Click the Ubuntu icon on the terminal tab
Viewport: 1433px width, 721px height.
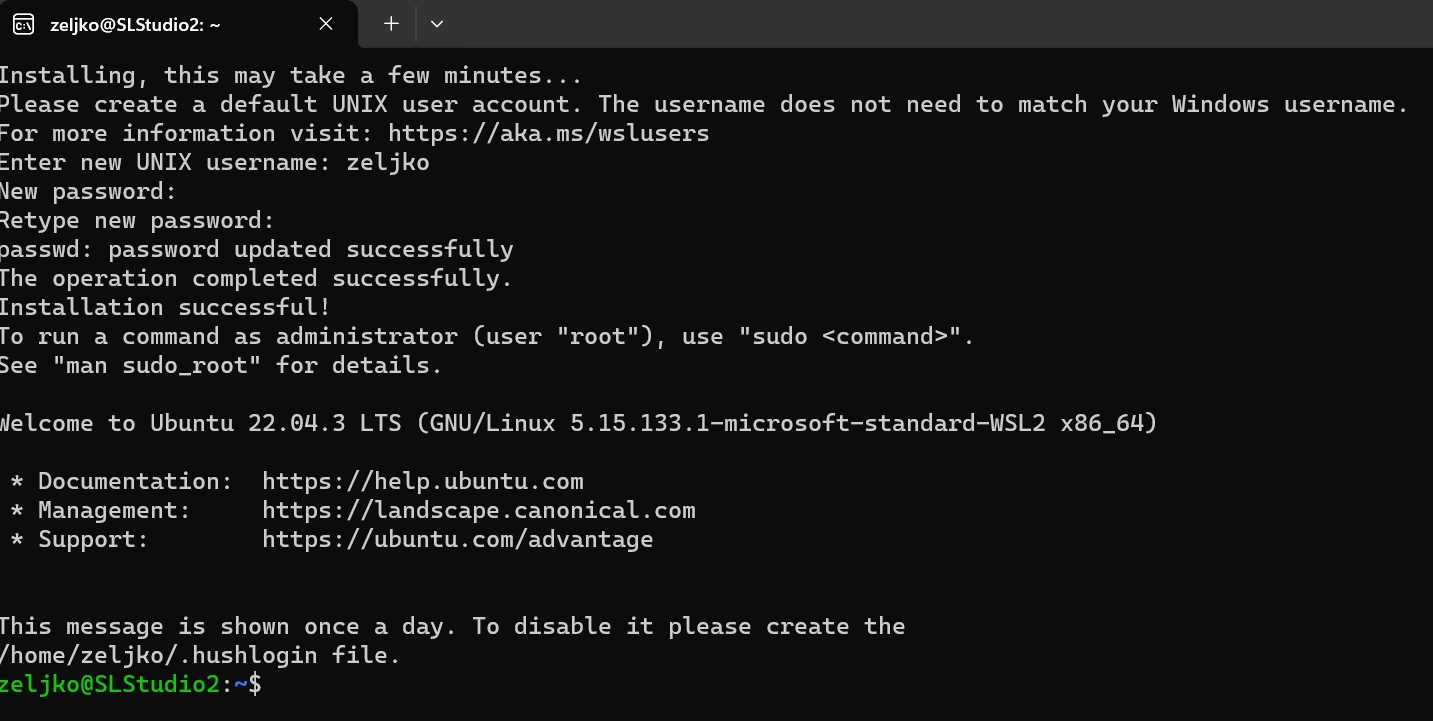tap(24, 23)
